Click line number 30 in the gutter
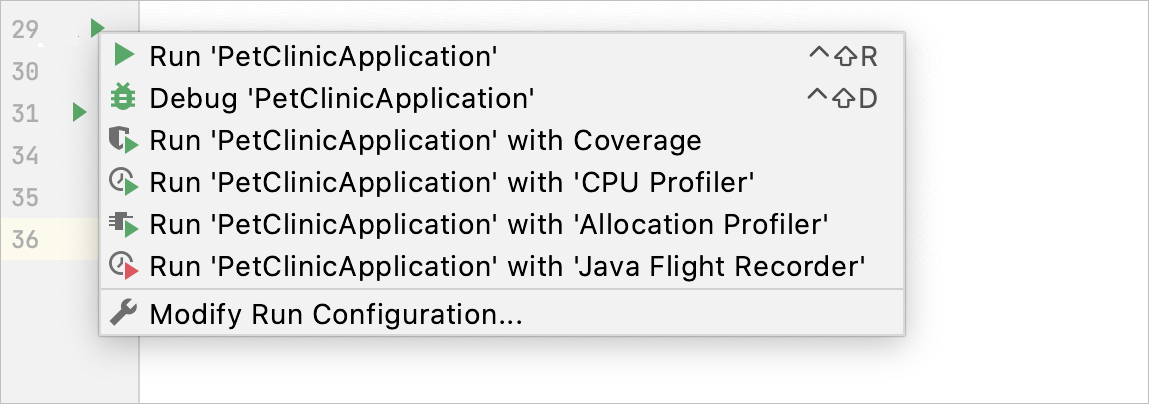 tap(25, 71)
